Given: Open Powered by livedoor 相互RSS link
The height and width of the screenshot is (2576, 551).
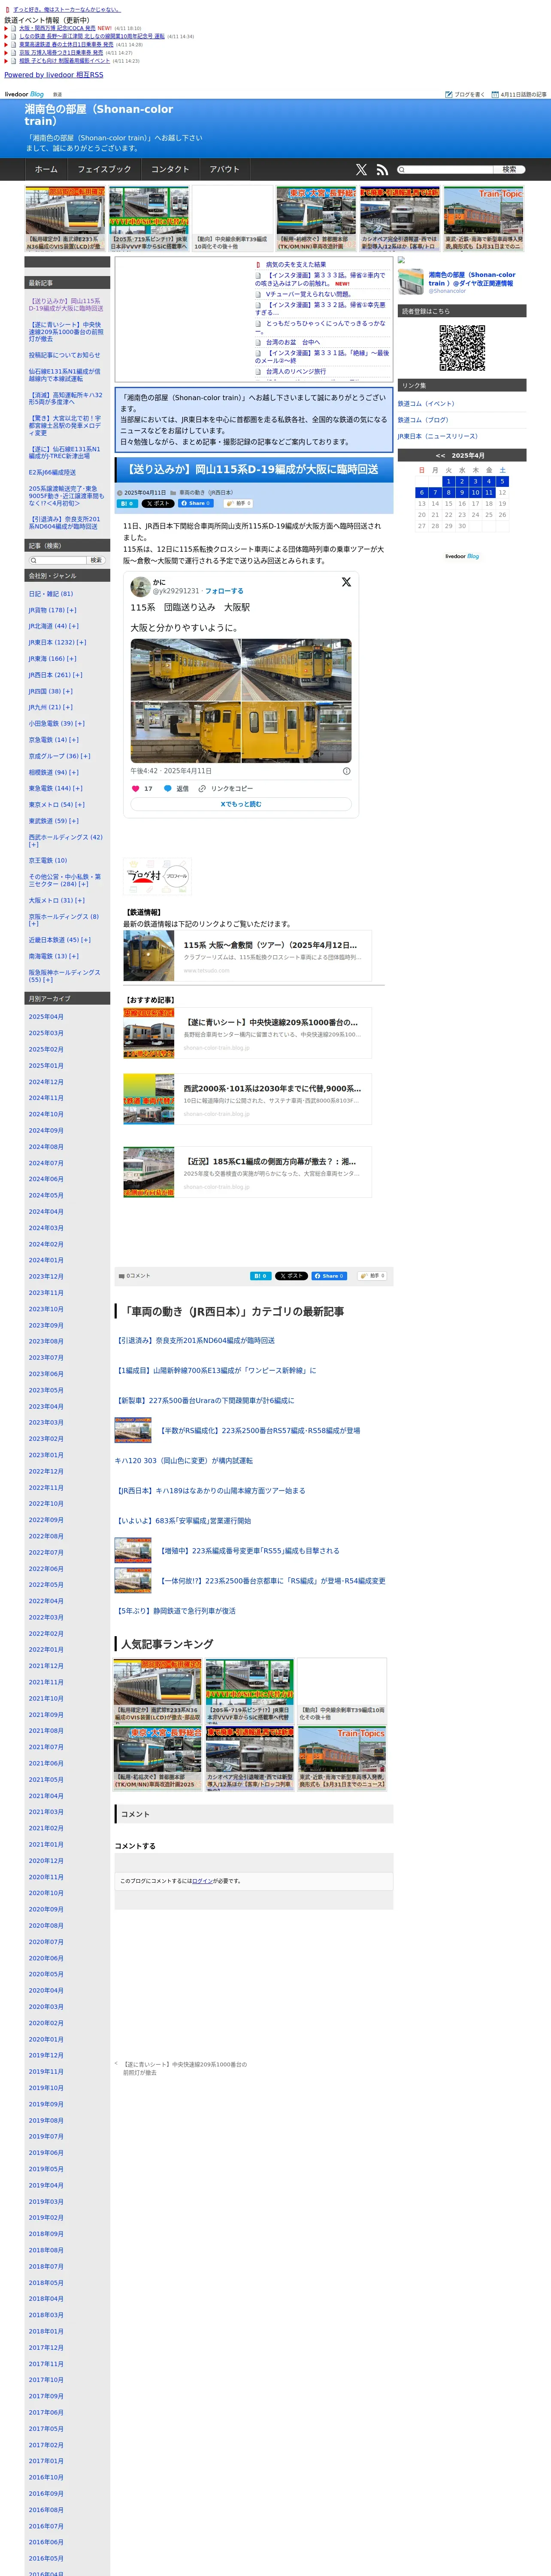Looking at the screenshot, I should (54, 75).
